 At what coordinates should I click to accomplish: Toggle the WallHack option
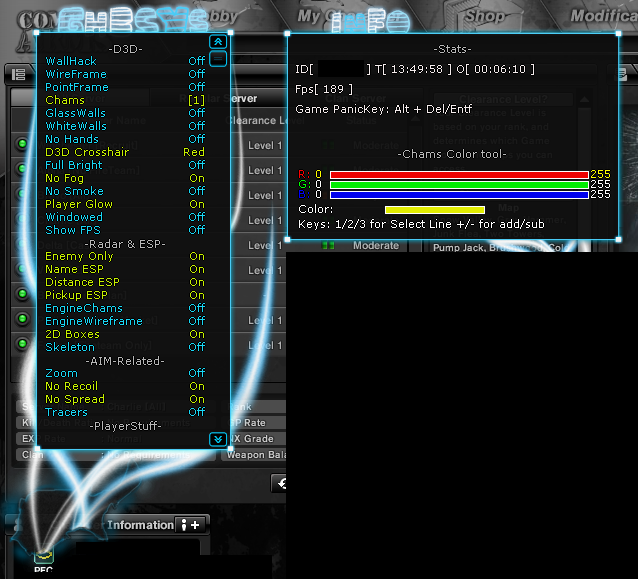point(125,61)
